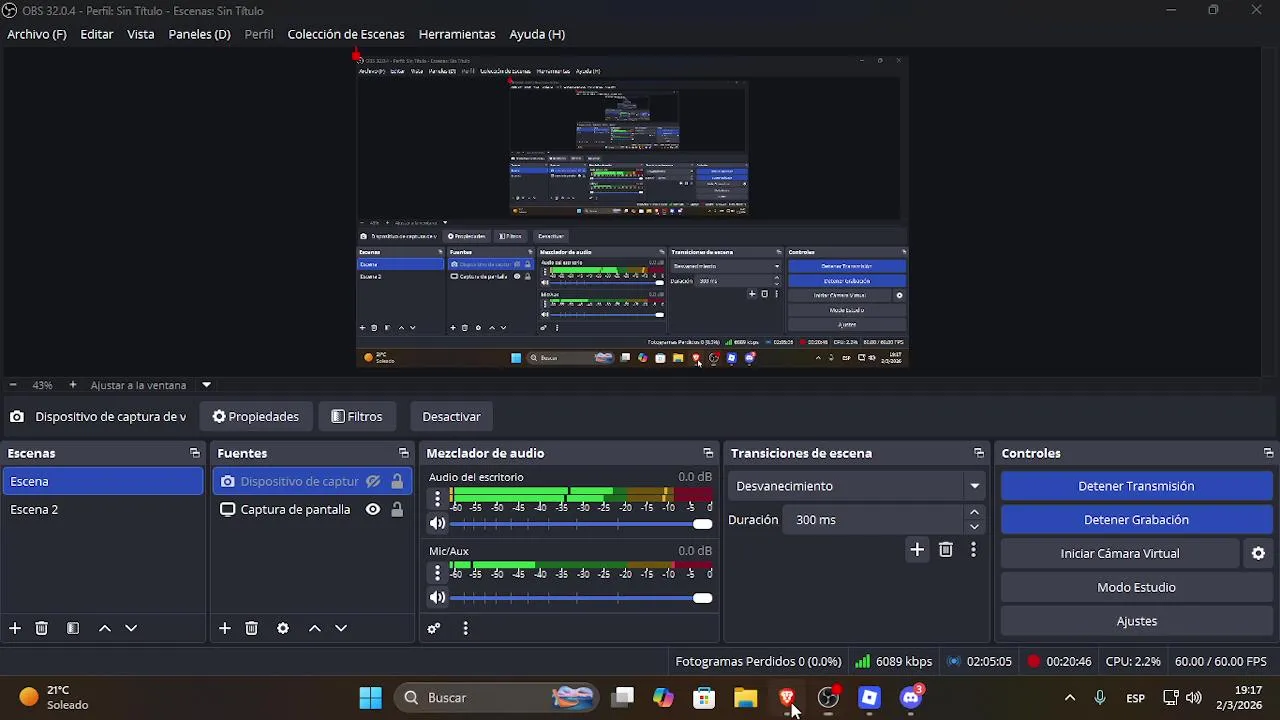Click the Windows Start button
Viewport: 1280px width, 720px height.
(x=370, y=698)
